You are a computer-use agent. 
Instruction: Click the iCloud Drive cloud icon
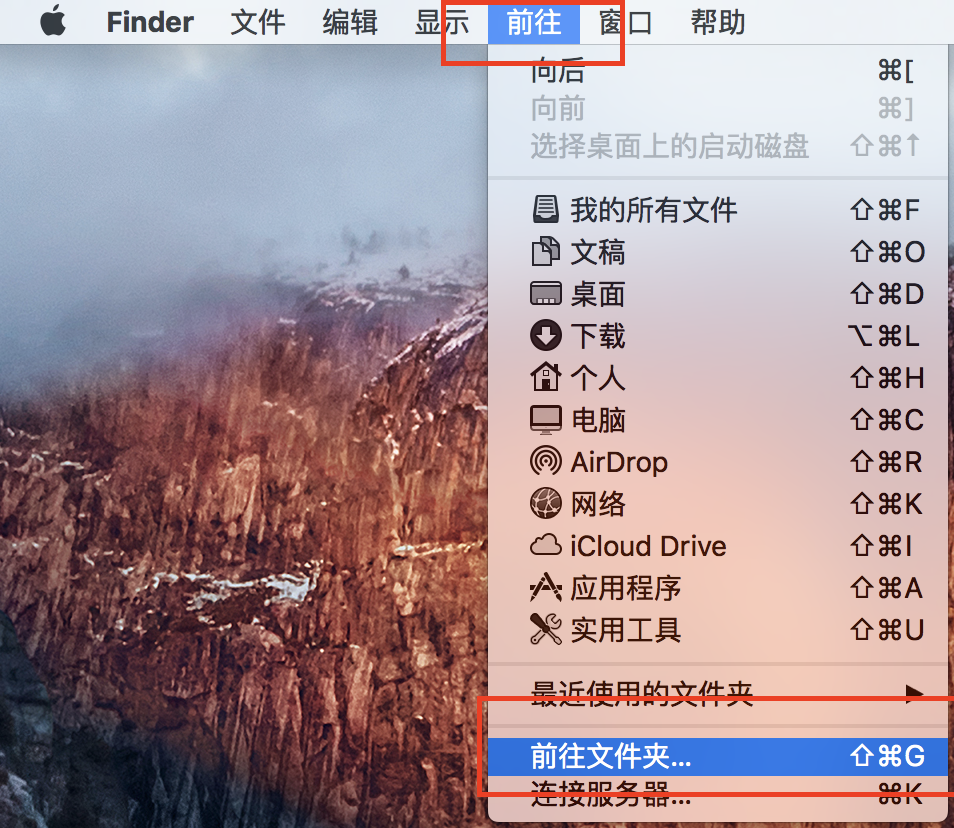pyautogui.click(x=546, y=546)
